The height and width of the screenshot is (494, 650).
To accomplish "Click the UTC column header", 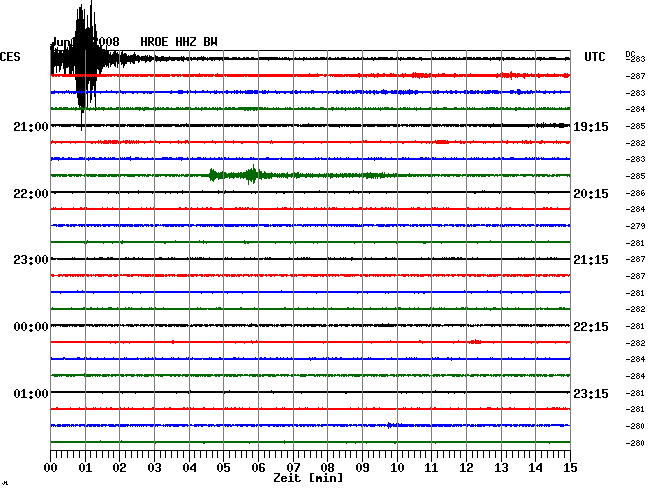I will point(594,57).
